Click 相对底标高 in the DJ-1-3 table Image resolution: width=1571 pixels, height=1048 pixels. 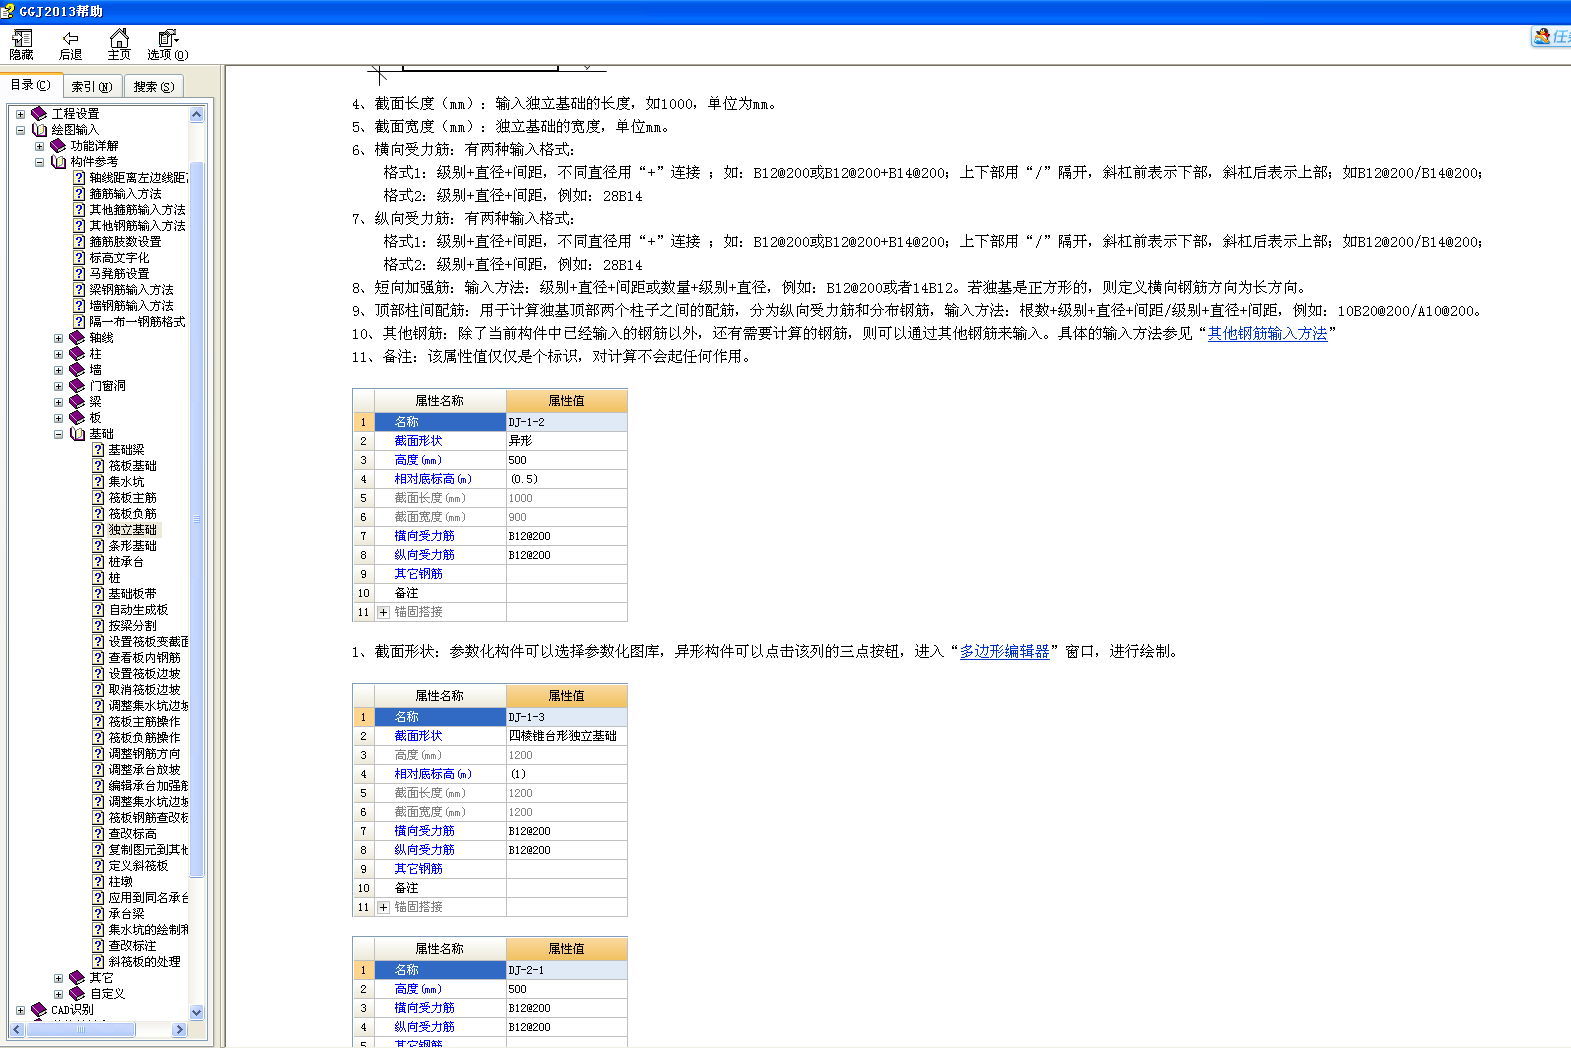click(x=433, y=774)
